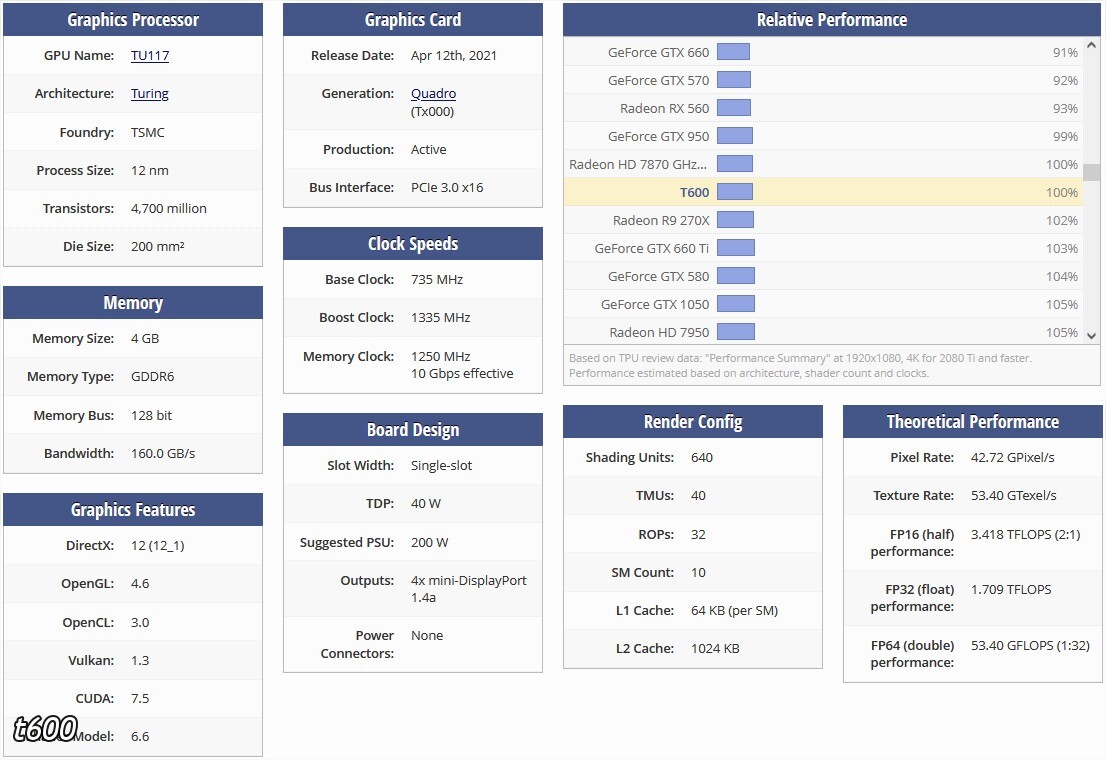The width and height of the screenshot is (1106, 760).
Task: Select the GeForce GTX 1050 row
Action: [655, 305]
